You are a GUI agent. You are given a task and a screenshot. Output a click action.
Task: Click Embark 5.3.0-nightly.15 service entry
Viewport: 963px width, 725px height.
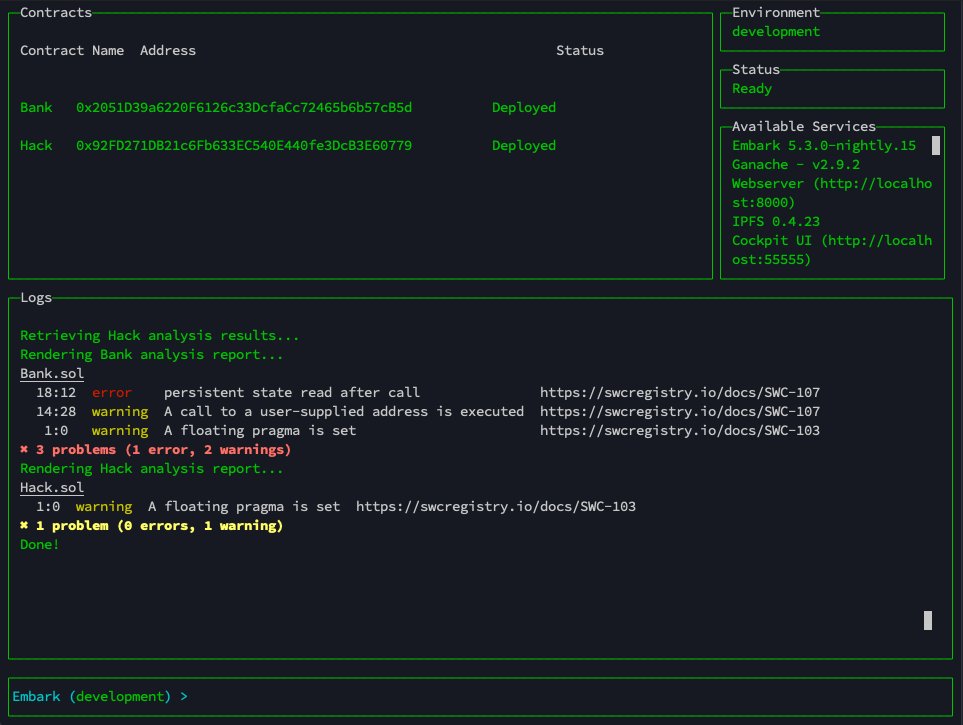pyautogui.click(x=824, y=146)
